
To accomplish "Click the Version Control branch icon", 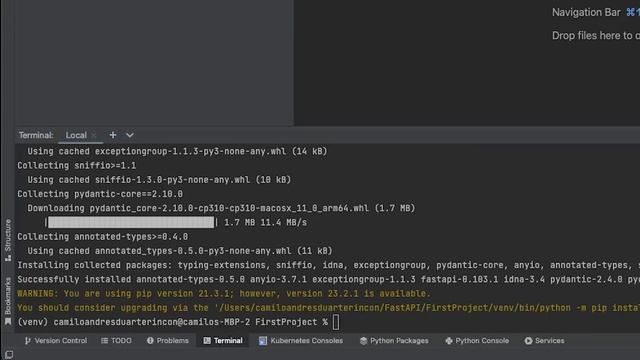I will pyautogui.click(x=27, y=340).
